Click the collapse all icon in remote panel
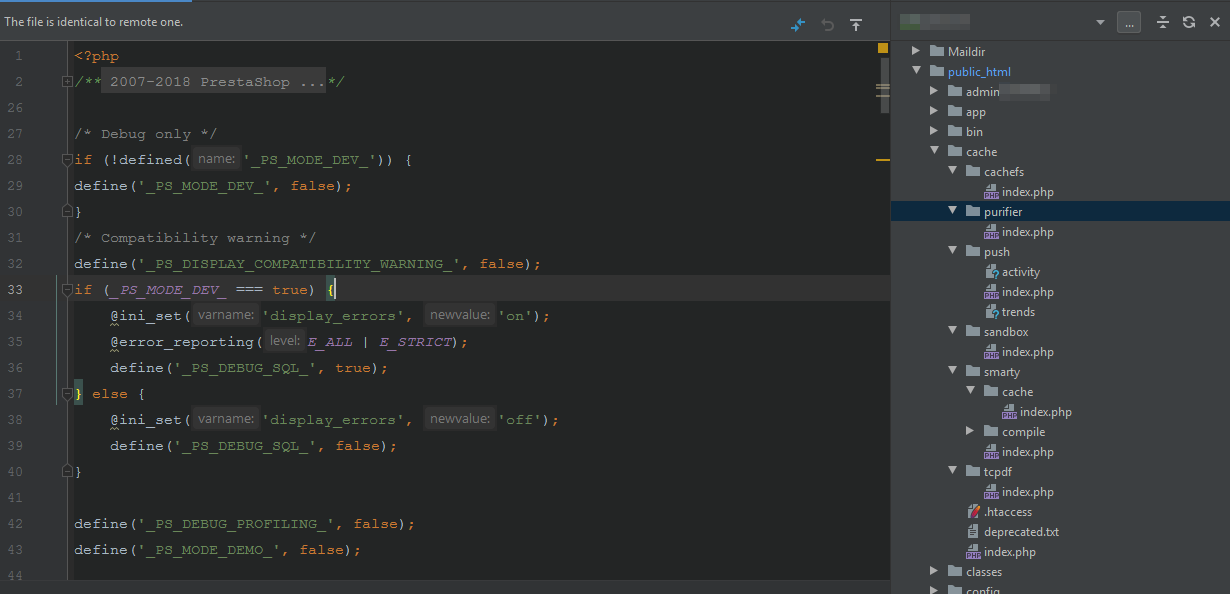1230x594 pixels. tap(1163, 22)
